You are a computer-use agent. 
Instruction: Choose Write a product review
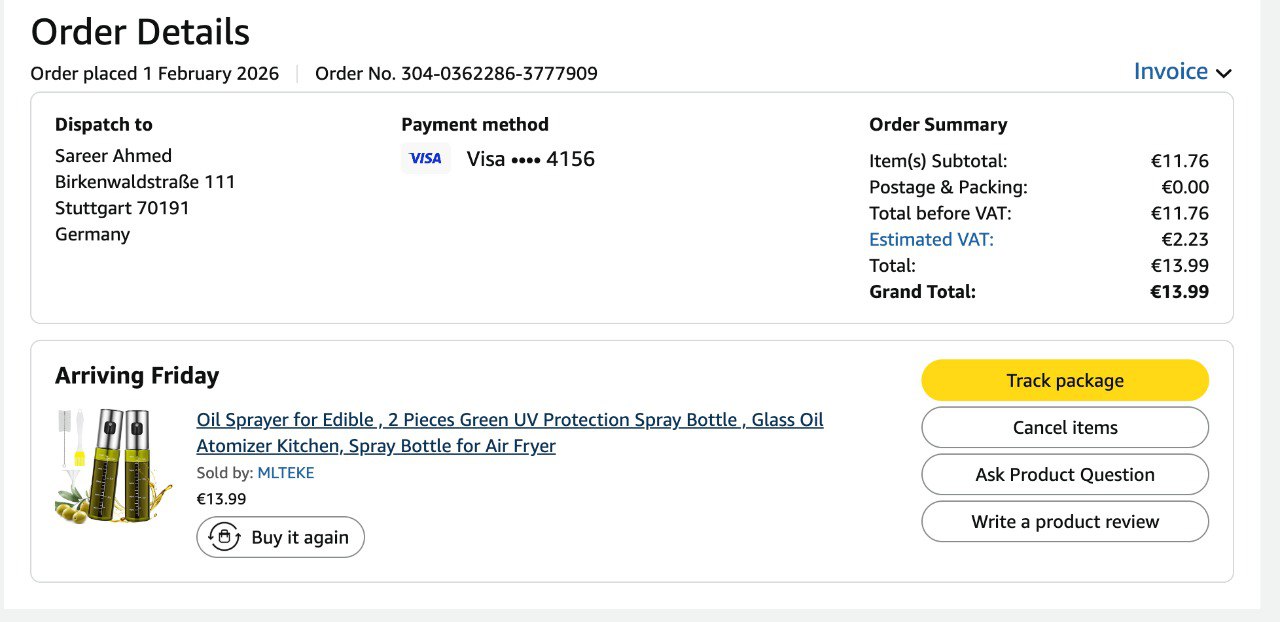pos(1065,522)
